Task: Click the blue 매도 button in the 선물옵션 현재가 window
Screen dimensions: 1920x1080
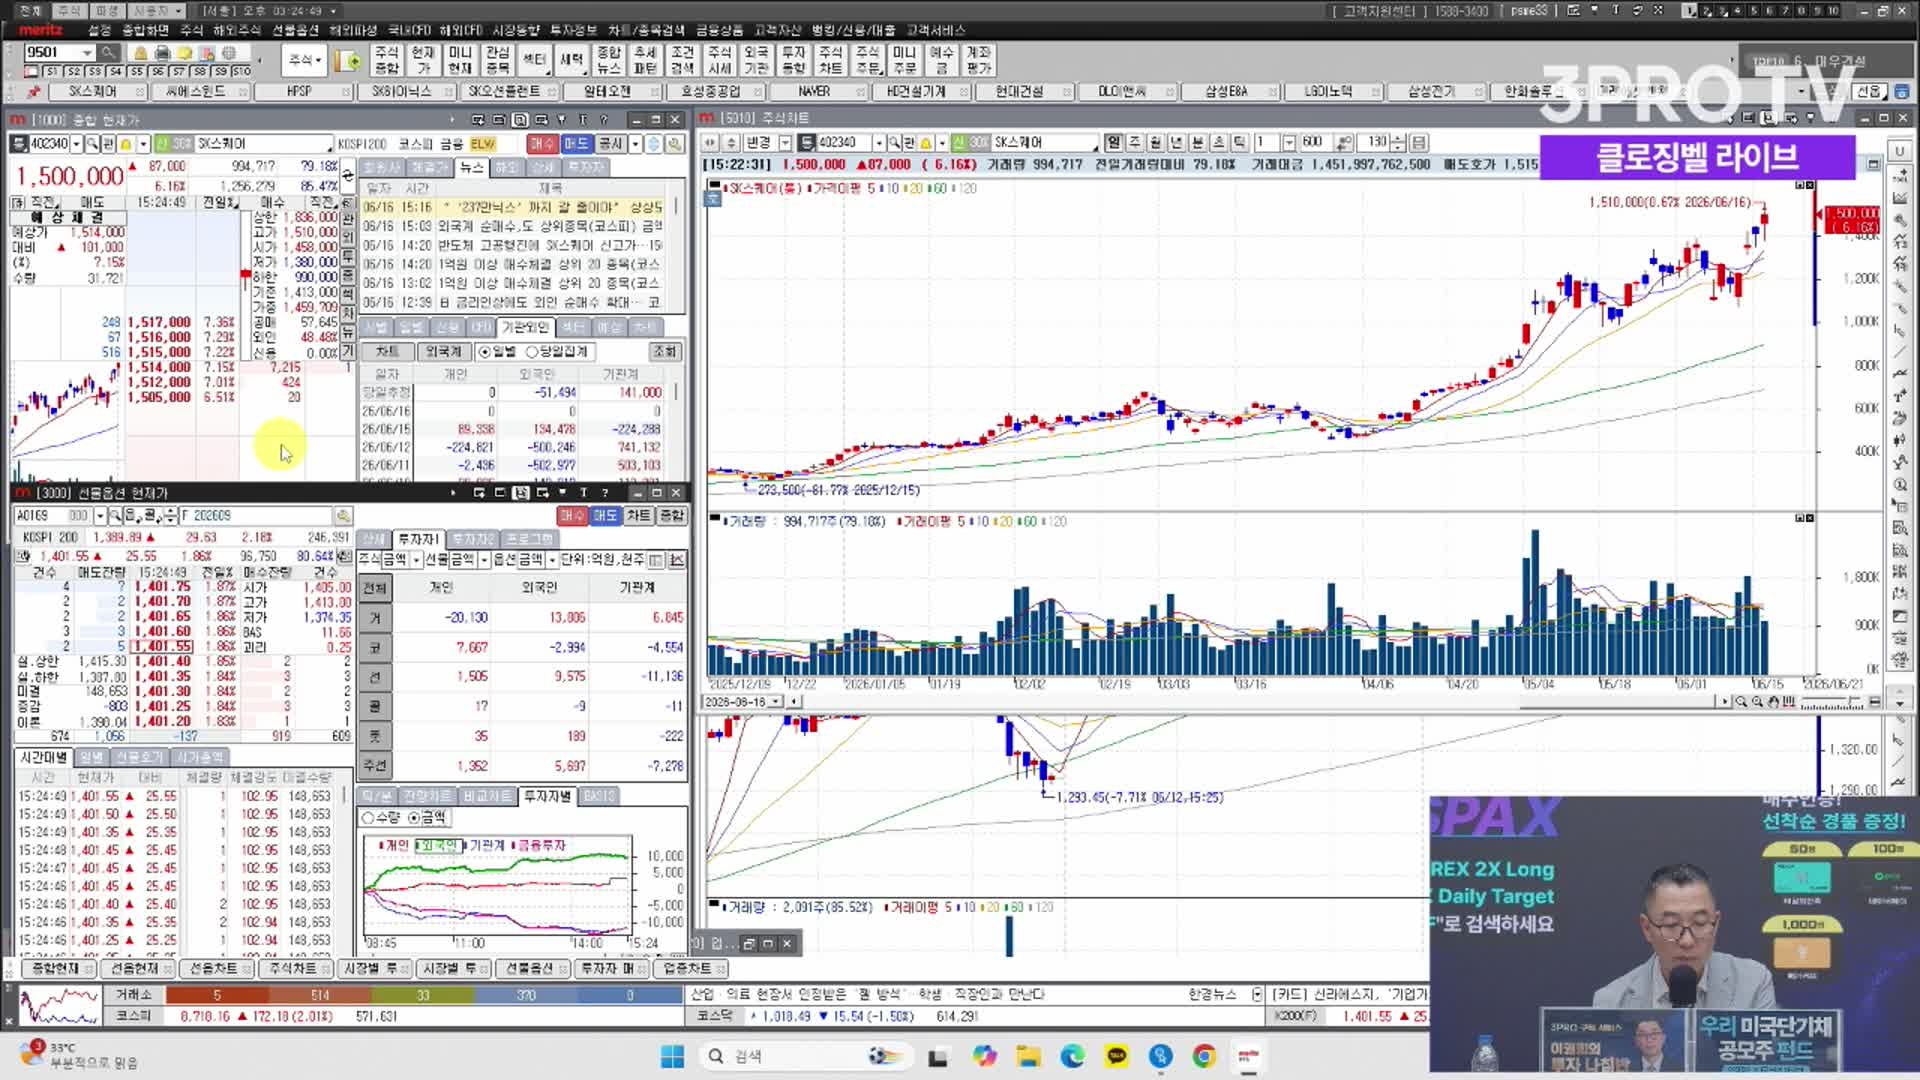Action: (x=605, y=516)
